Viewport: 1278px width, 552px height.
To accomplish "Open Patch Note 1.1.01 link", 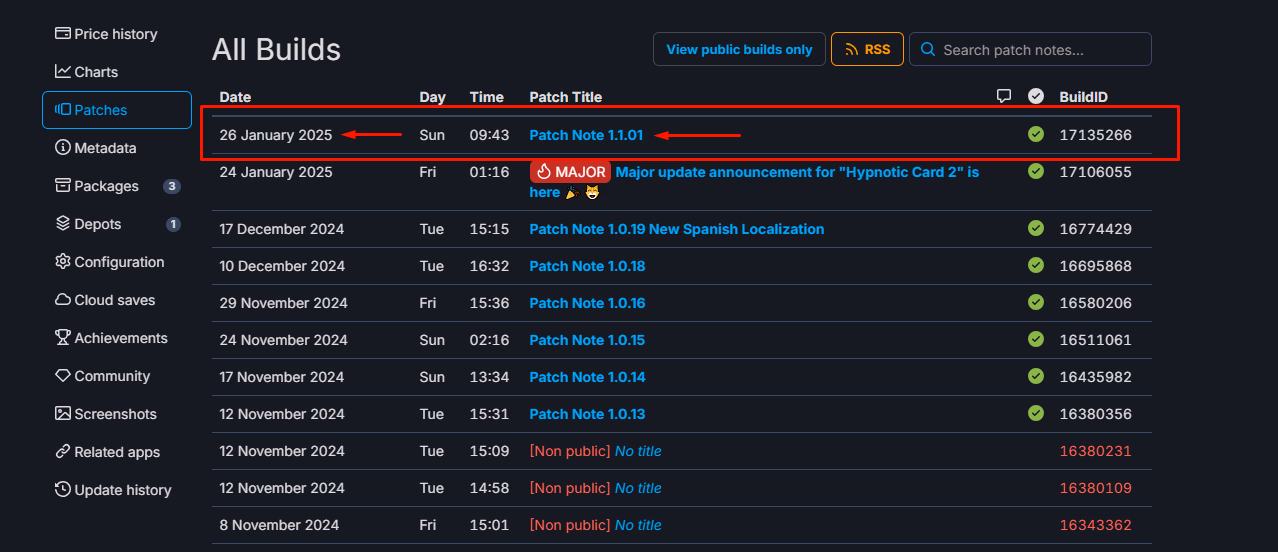I will coord(586,135).
